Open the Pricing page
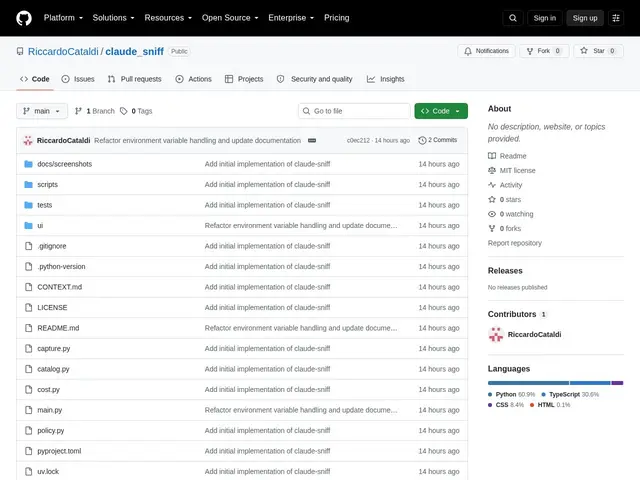 336,18
